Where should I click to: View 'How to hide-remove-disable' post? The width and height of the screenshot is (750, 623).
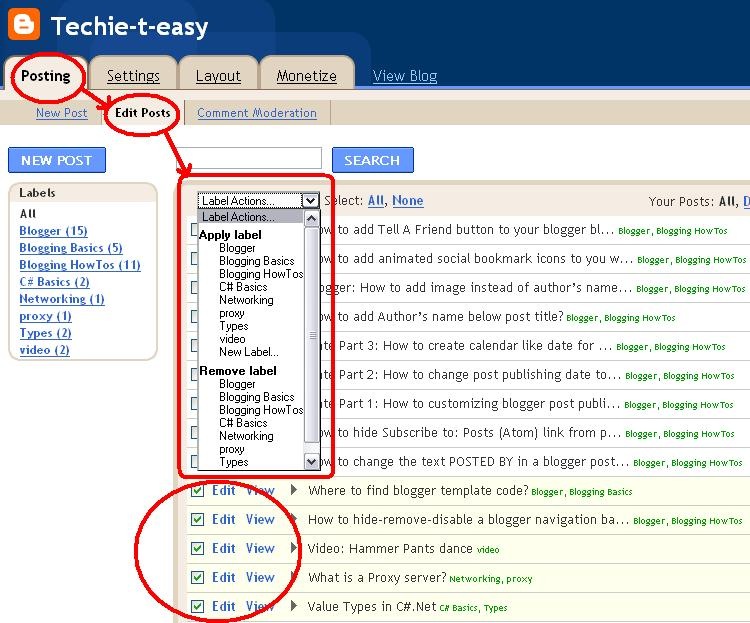click(260, 519)
